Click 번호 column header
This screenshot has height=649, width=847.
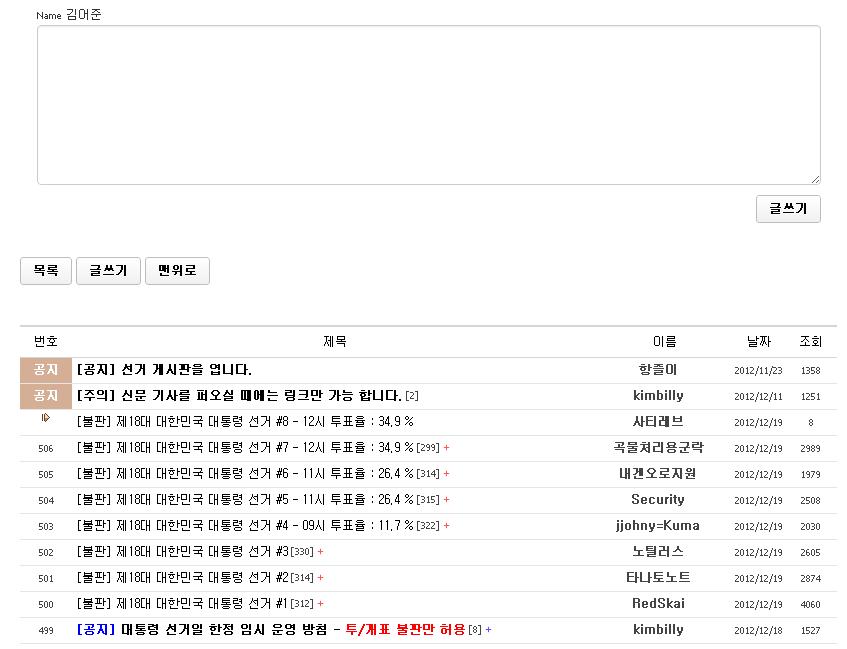pyautogui.click(x=46, y=342)
